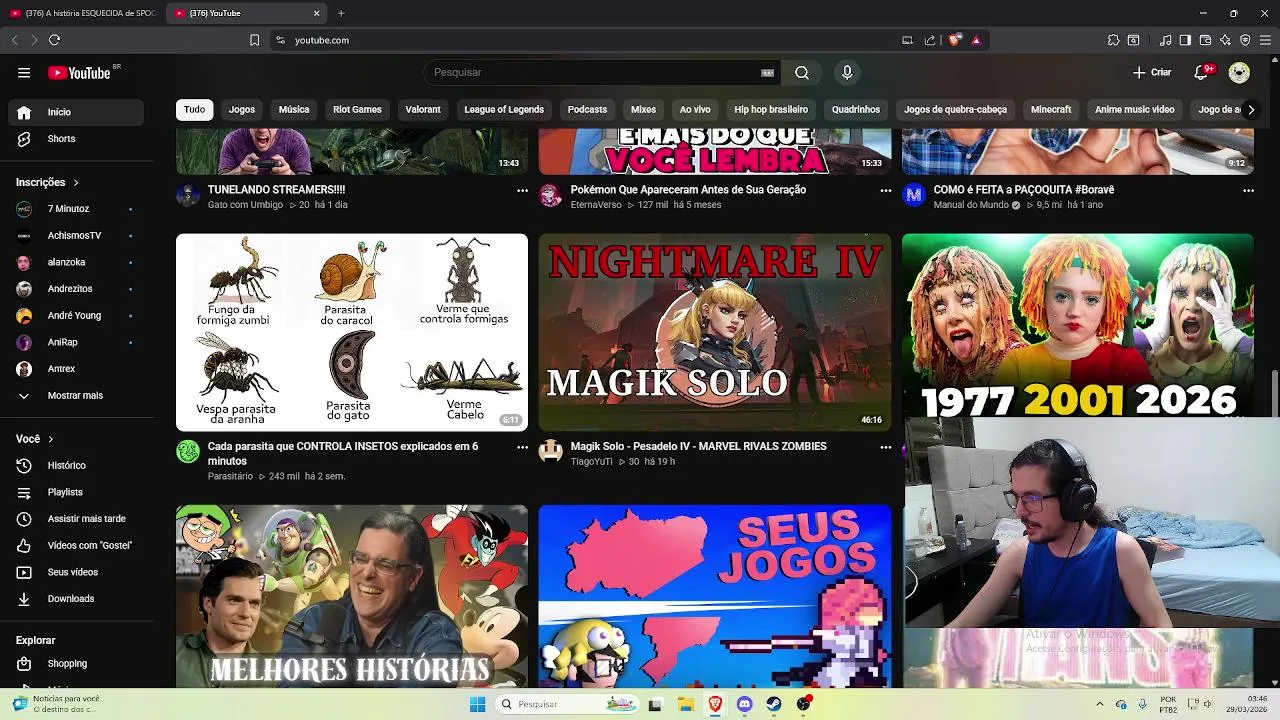Open a new browser tab
Image resolution: width=1280 pixels, height=720 pixels.
[341, 13]
